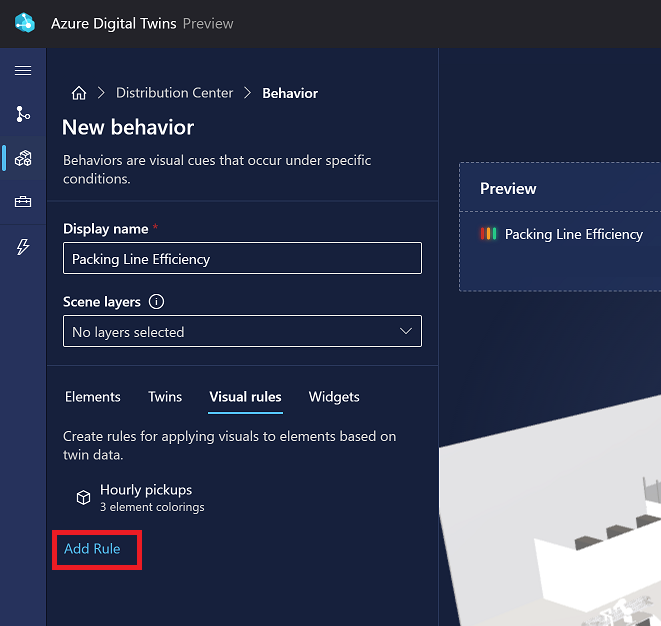This screenshot has height=626, width=661.
Task: Open the hamburger navigation menu
Action: pyautogui.click(x=23, y=70)
